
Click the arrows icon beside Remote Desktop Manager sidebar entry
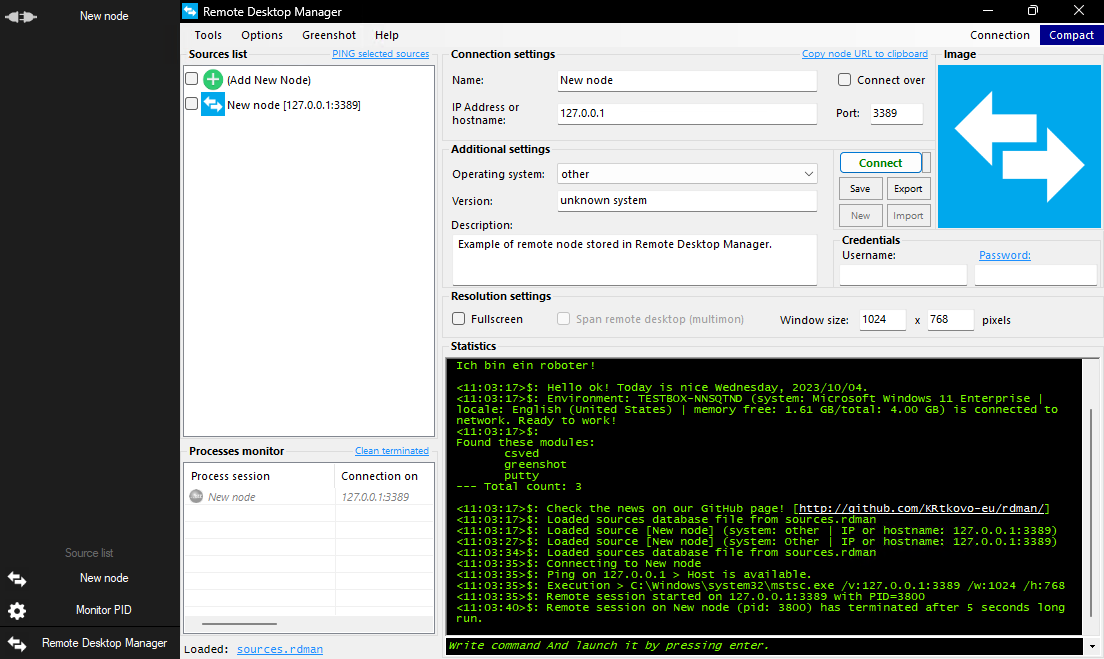[17, 644]
